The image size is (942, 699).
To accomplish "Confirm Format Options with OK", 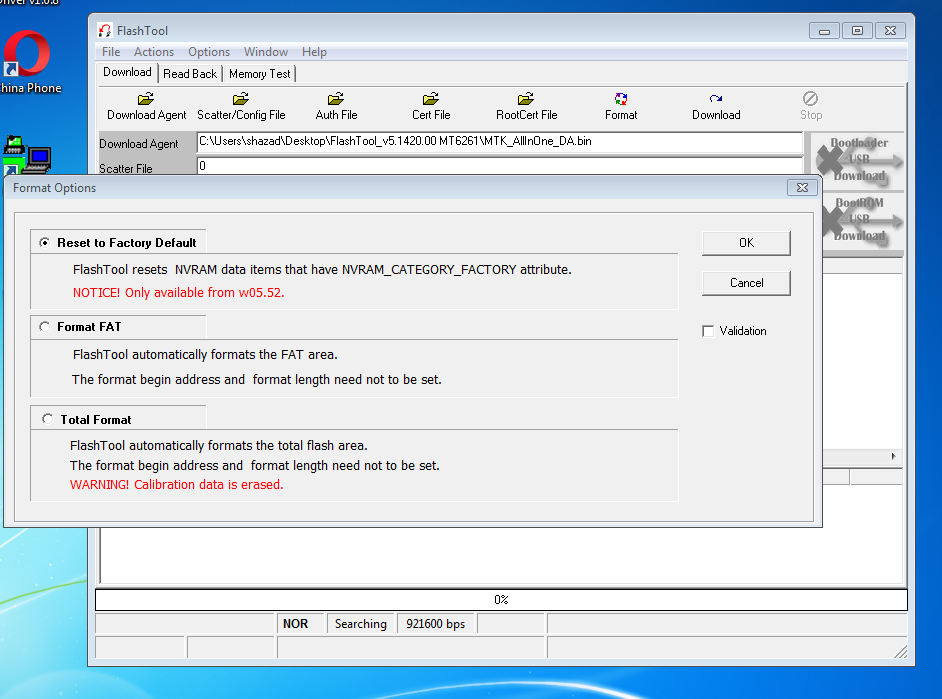I will [x=746, y=243].
